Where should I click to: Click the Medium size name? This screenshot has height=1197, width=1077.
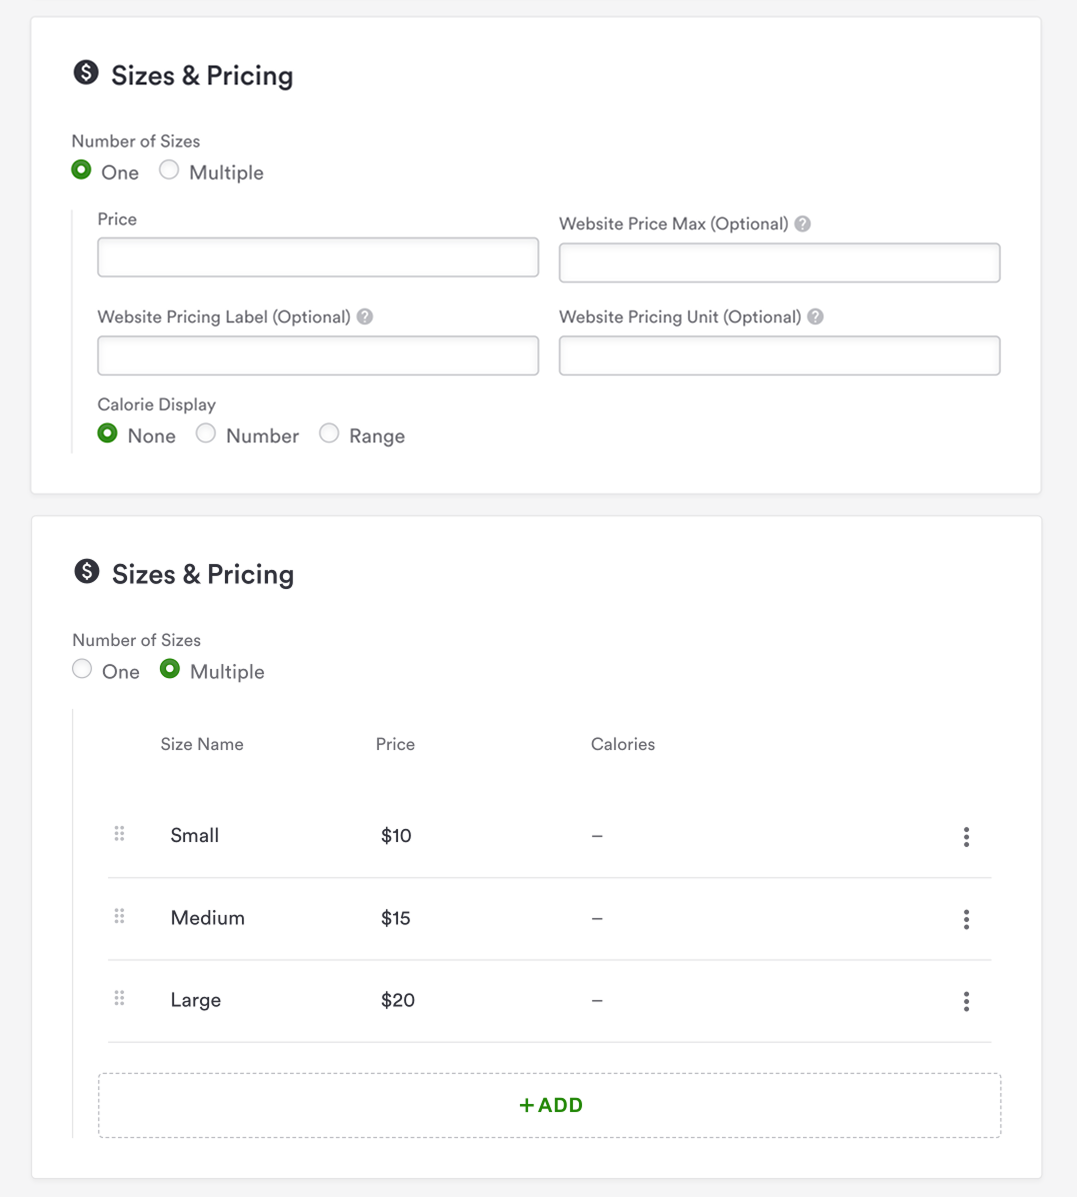click(208, 918)
